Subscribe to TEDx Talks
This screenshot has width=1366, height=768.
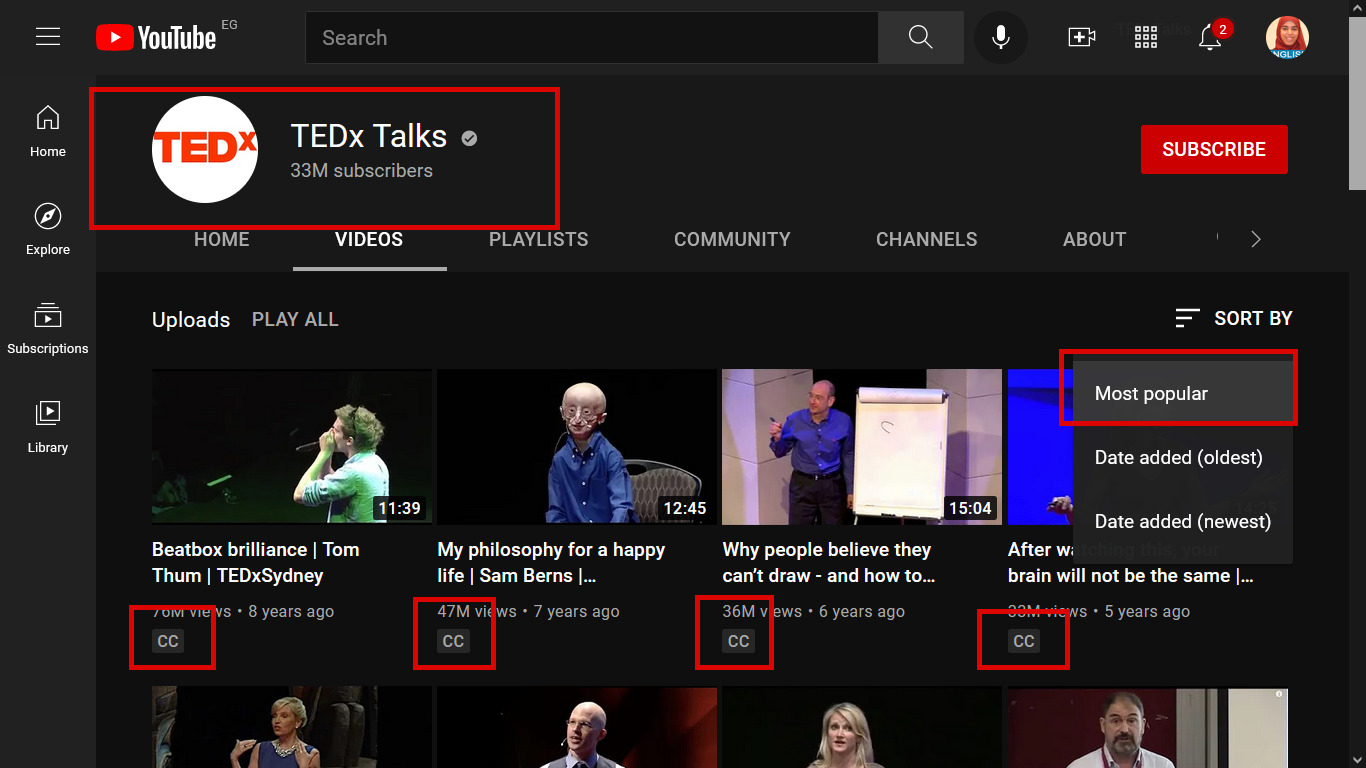tap(1214, 149)
